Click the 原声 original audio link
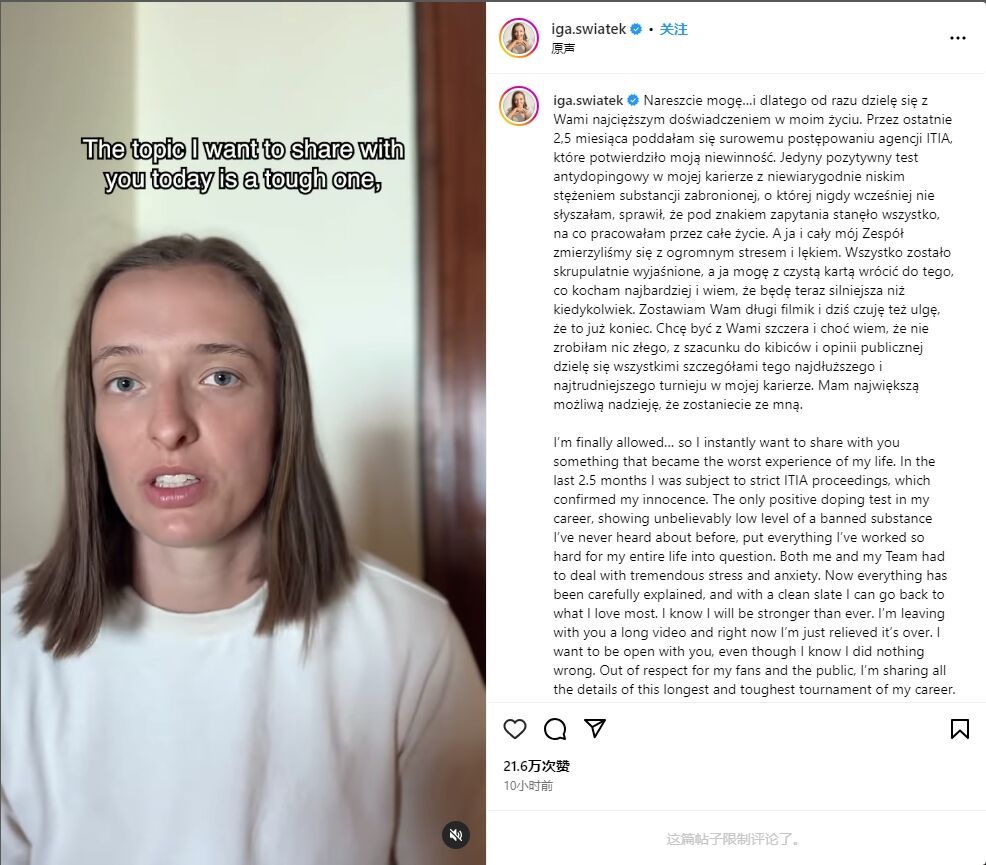The image size is (986, 865). pos(563,48)
